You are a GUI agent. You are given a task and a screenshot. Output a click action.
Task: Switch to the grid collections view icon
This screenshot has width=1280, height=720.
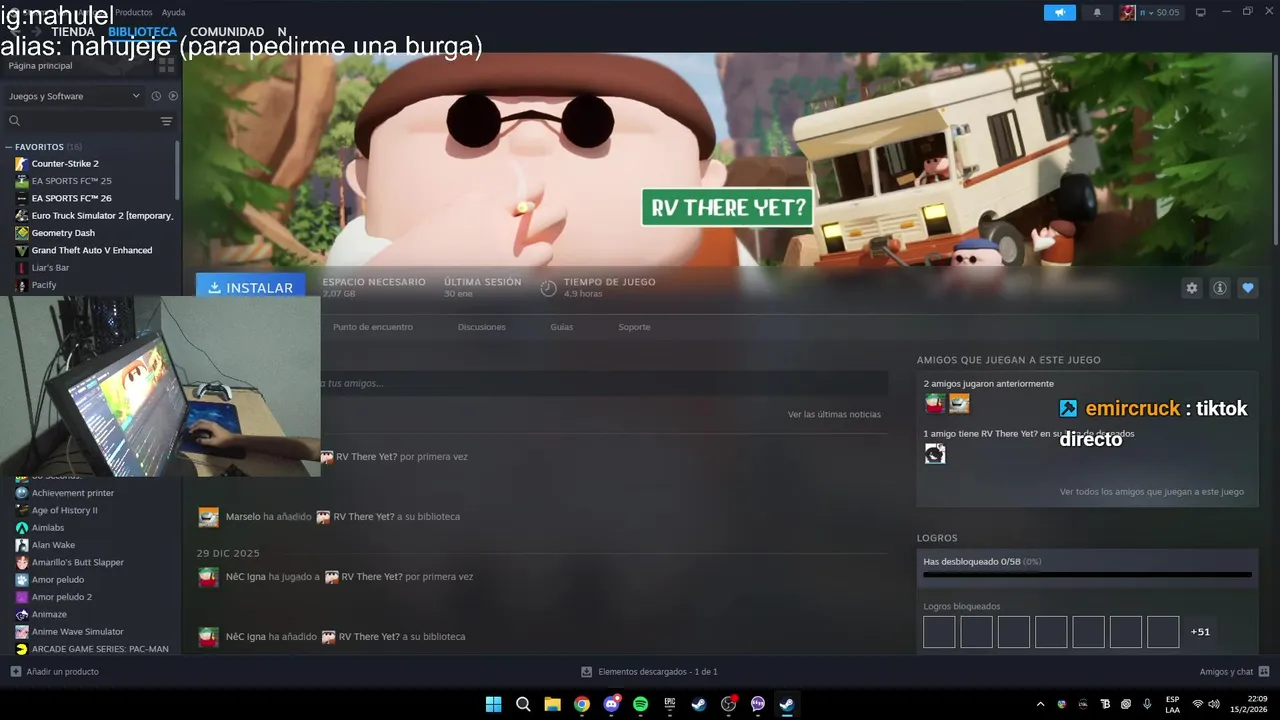pos(166,65)
